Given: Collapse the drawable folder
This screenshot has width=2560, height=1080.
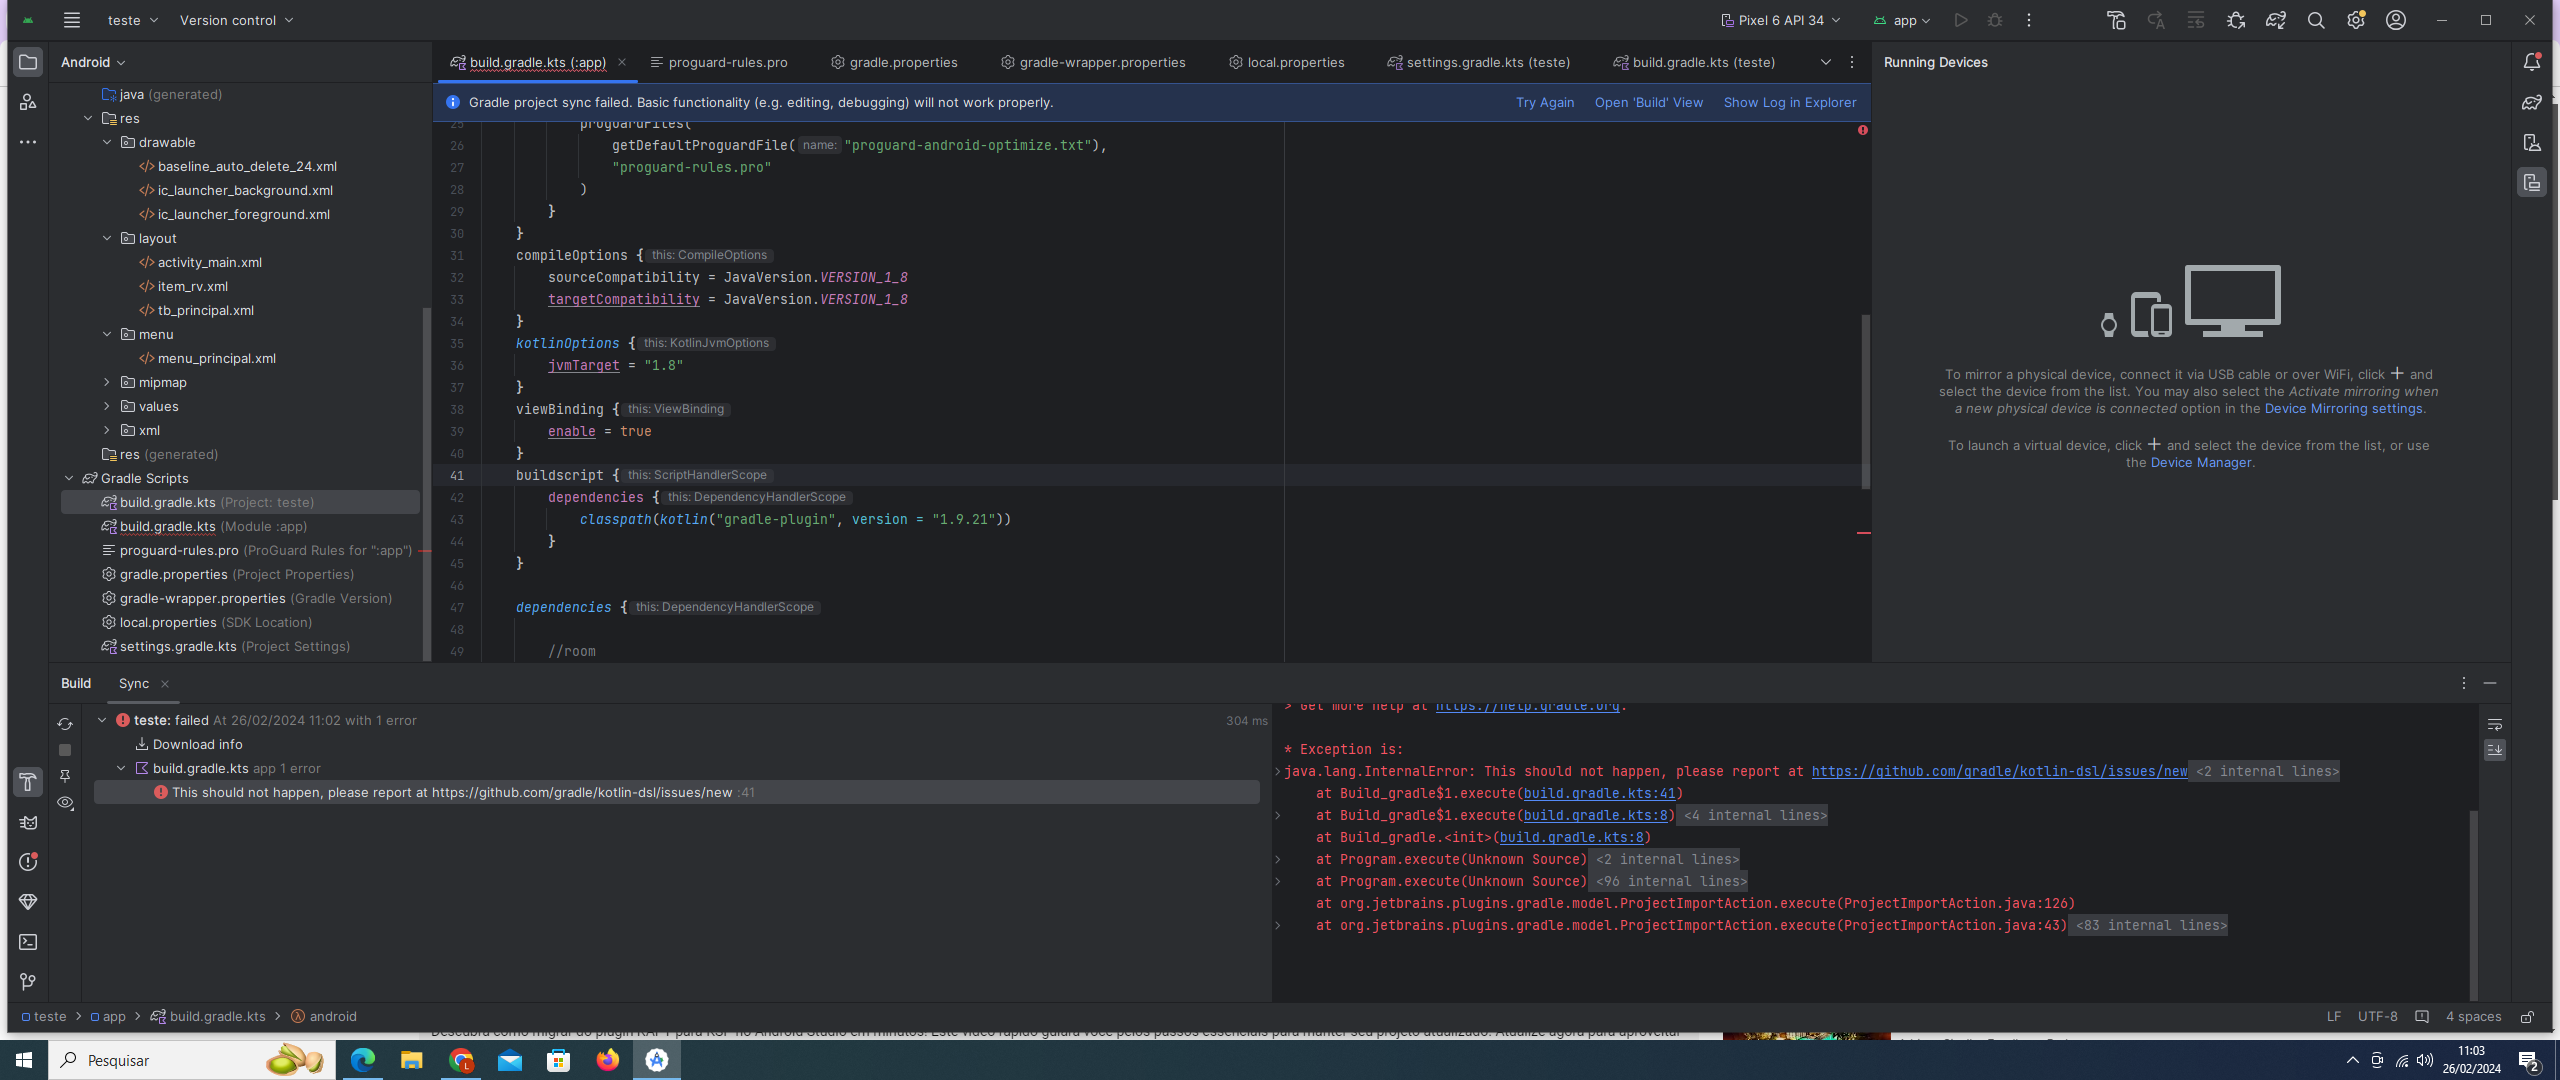Looking at the screenshot, I should tap(107, 142).
